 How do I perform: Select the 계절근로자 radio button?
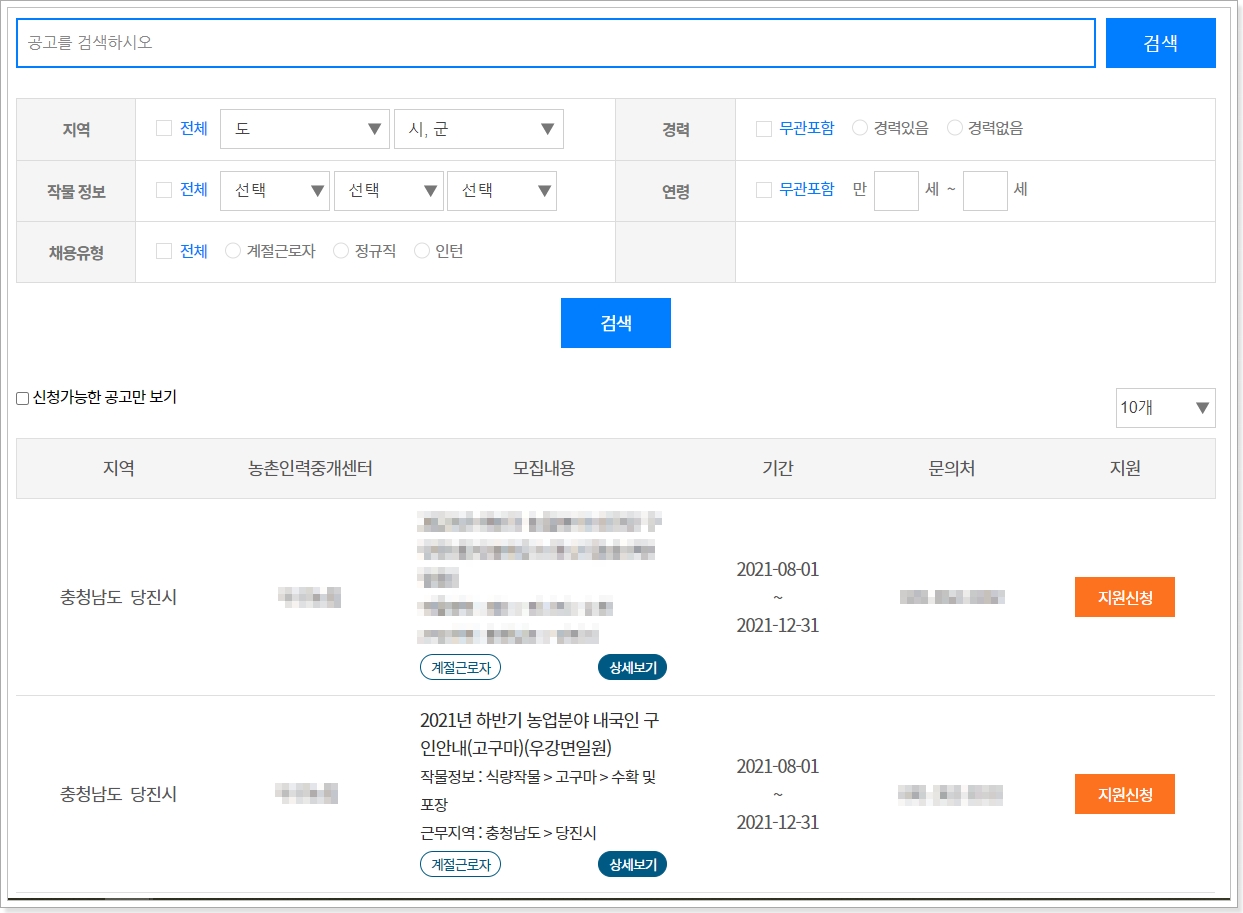click(233, 251)
